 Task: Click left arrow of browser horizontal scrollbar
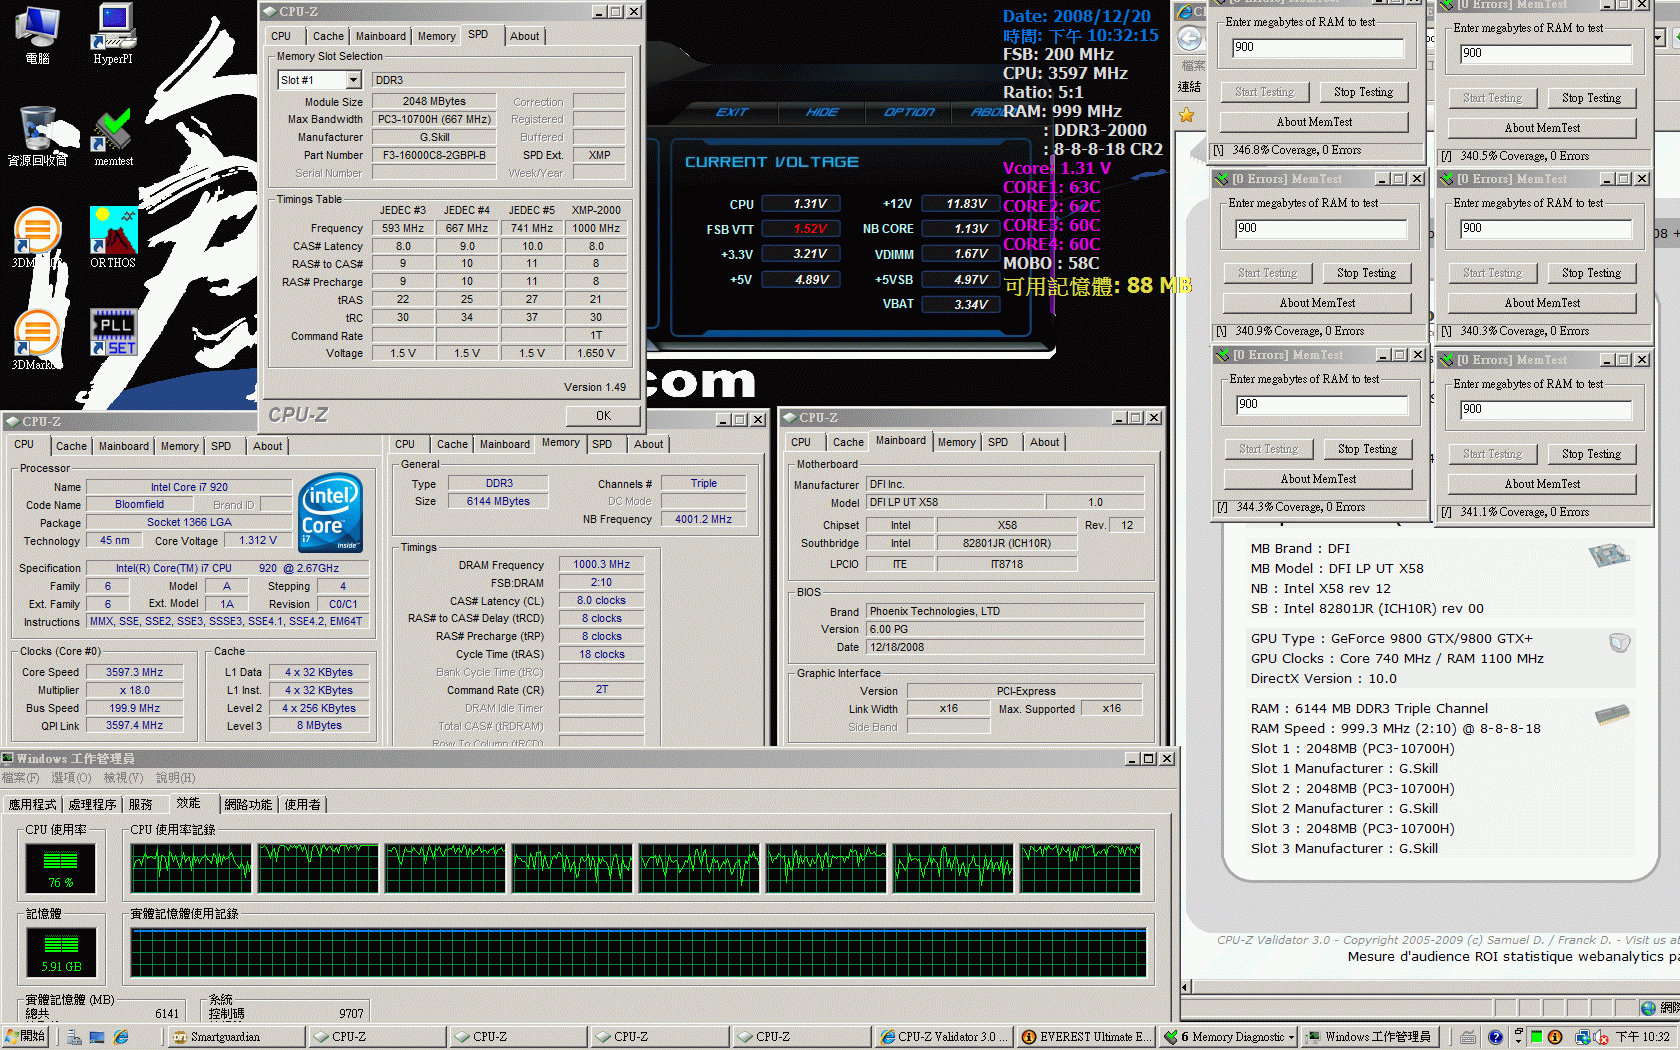[1186, 987]
